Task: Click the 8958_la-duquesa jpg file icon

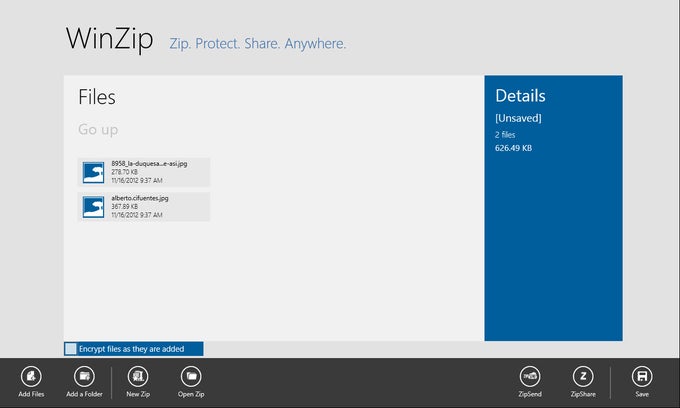Action: click(x=94, y=173)
